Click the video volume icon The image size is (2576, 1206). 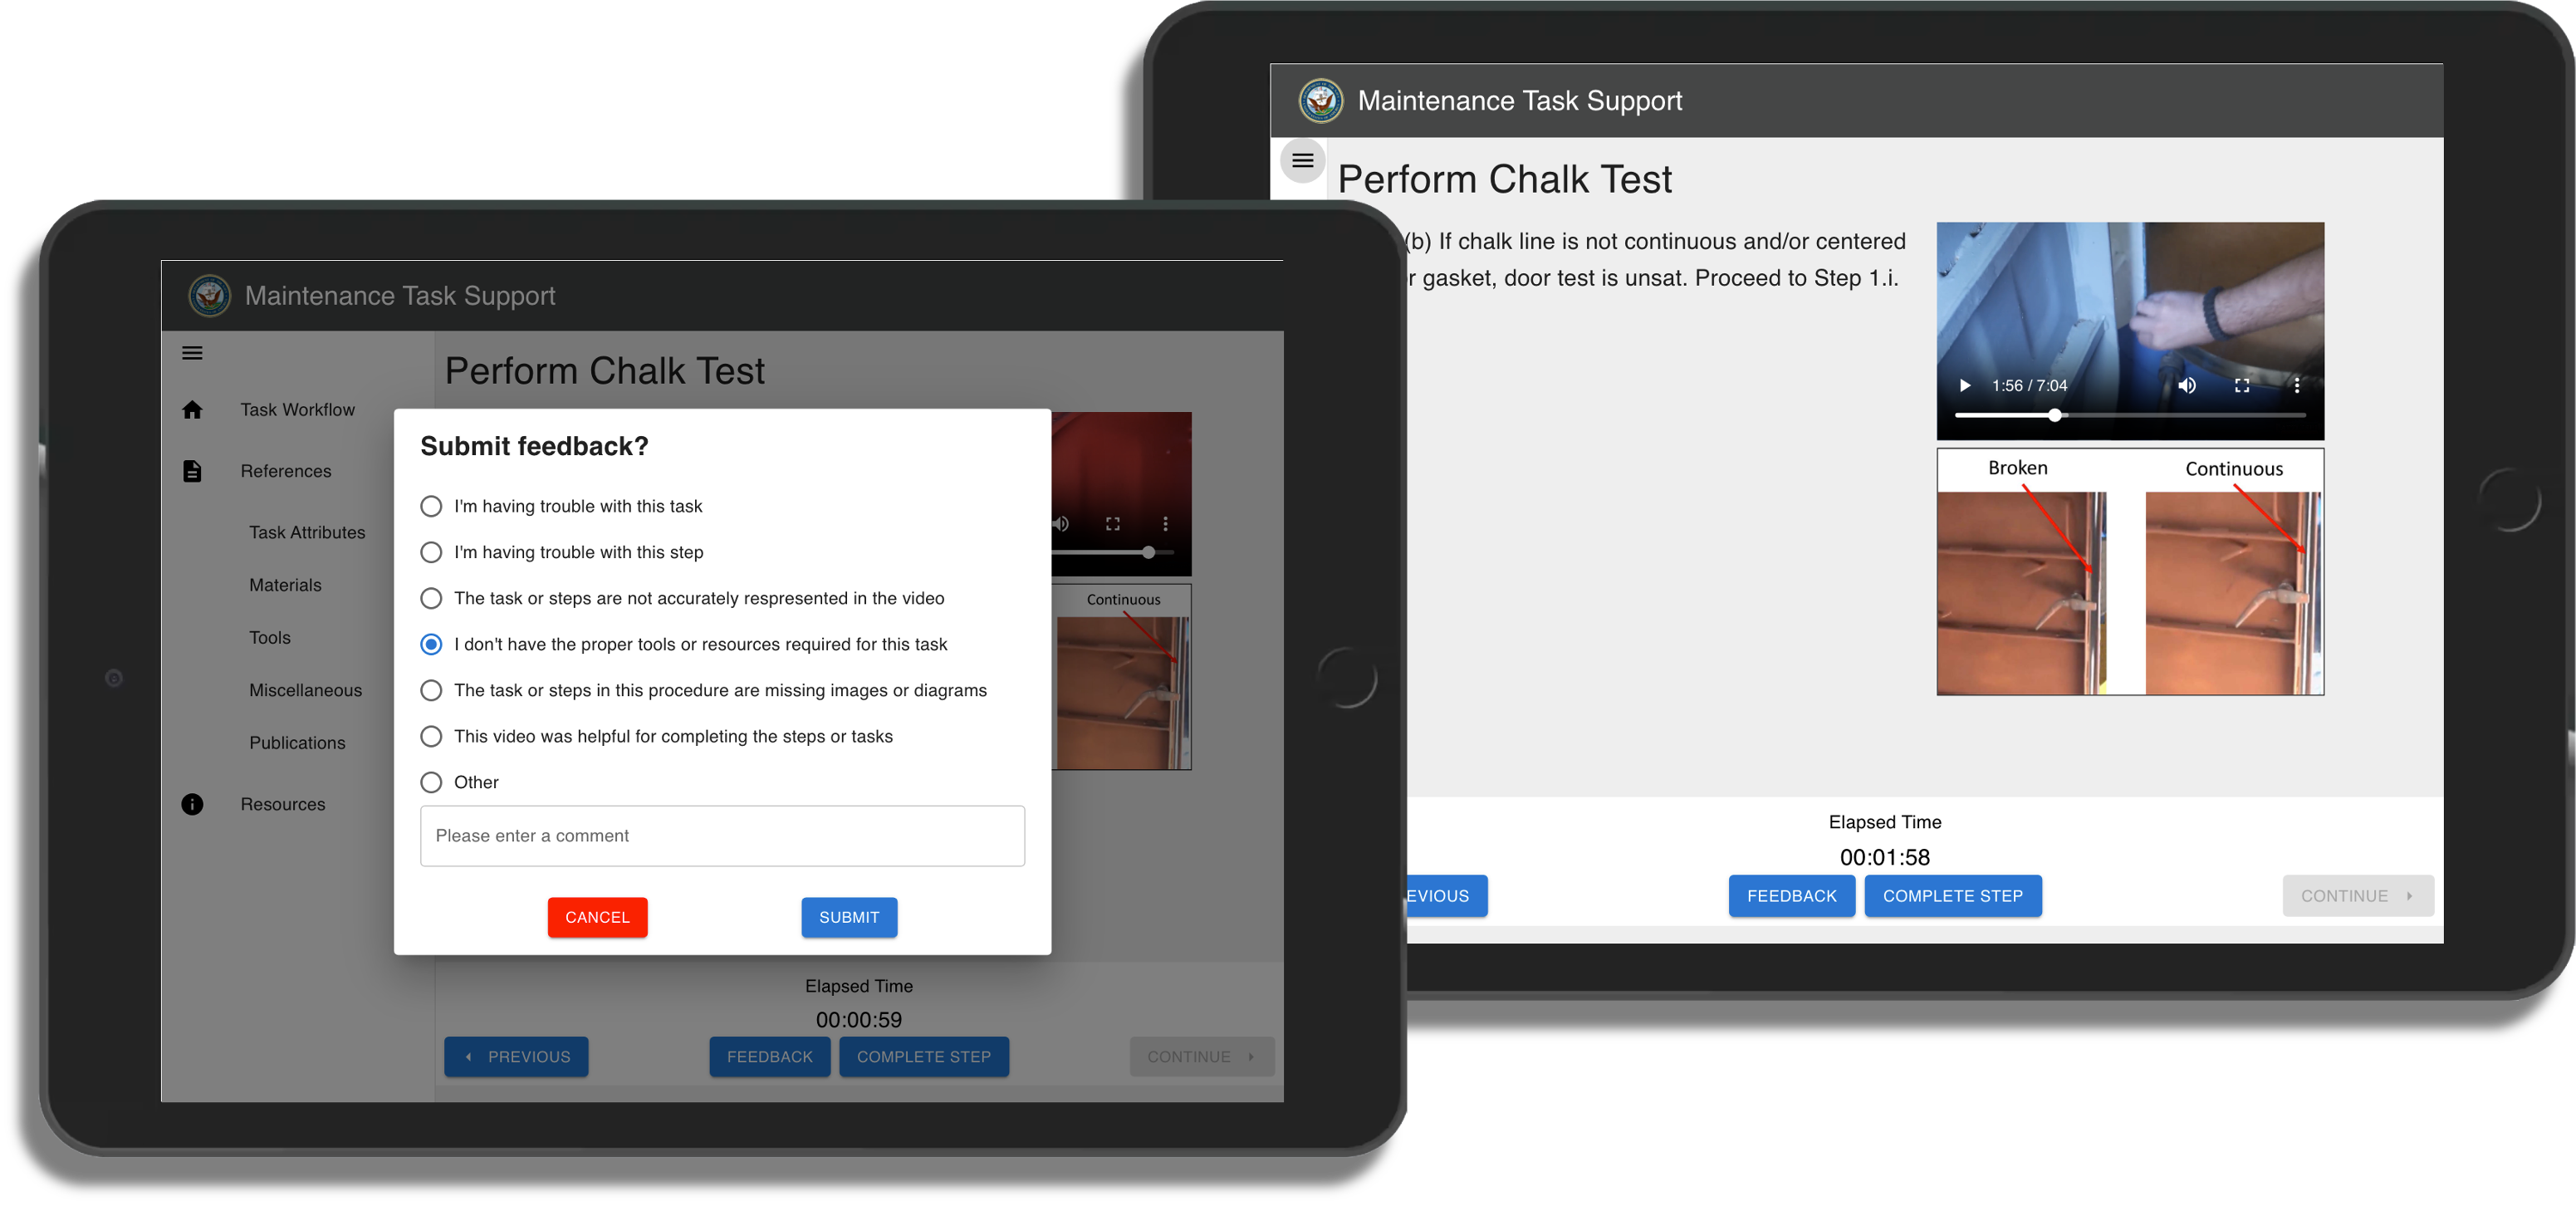point(2188,386)
